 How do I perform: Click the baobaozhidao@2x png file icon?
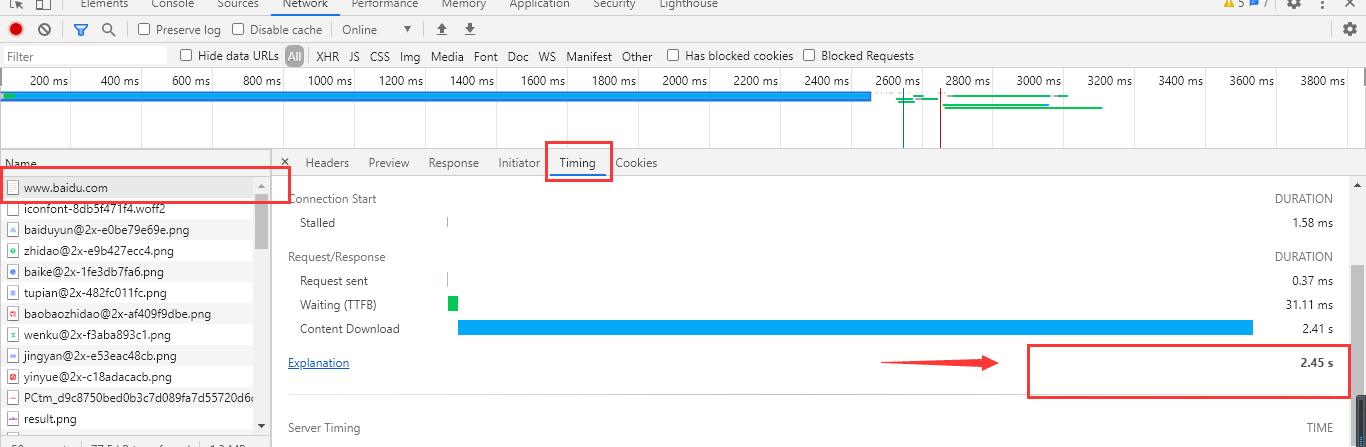13,314
